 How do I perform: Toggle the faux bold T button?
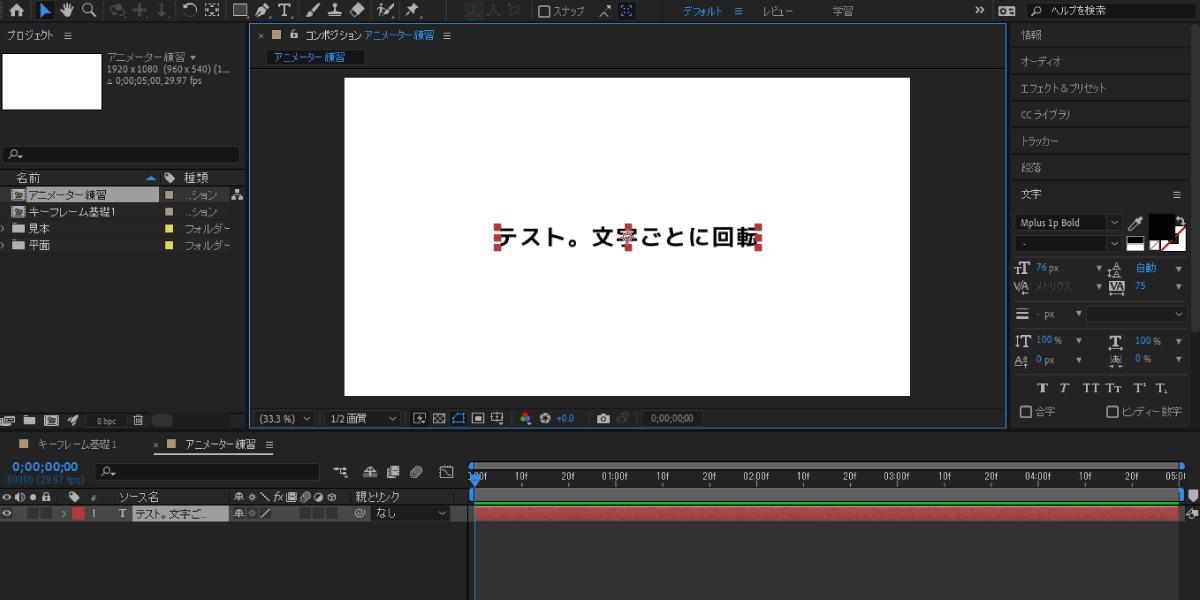(1043, 388)
